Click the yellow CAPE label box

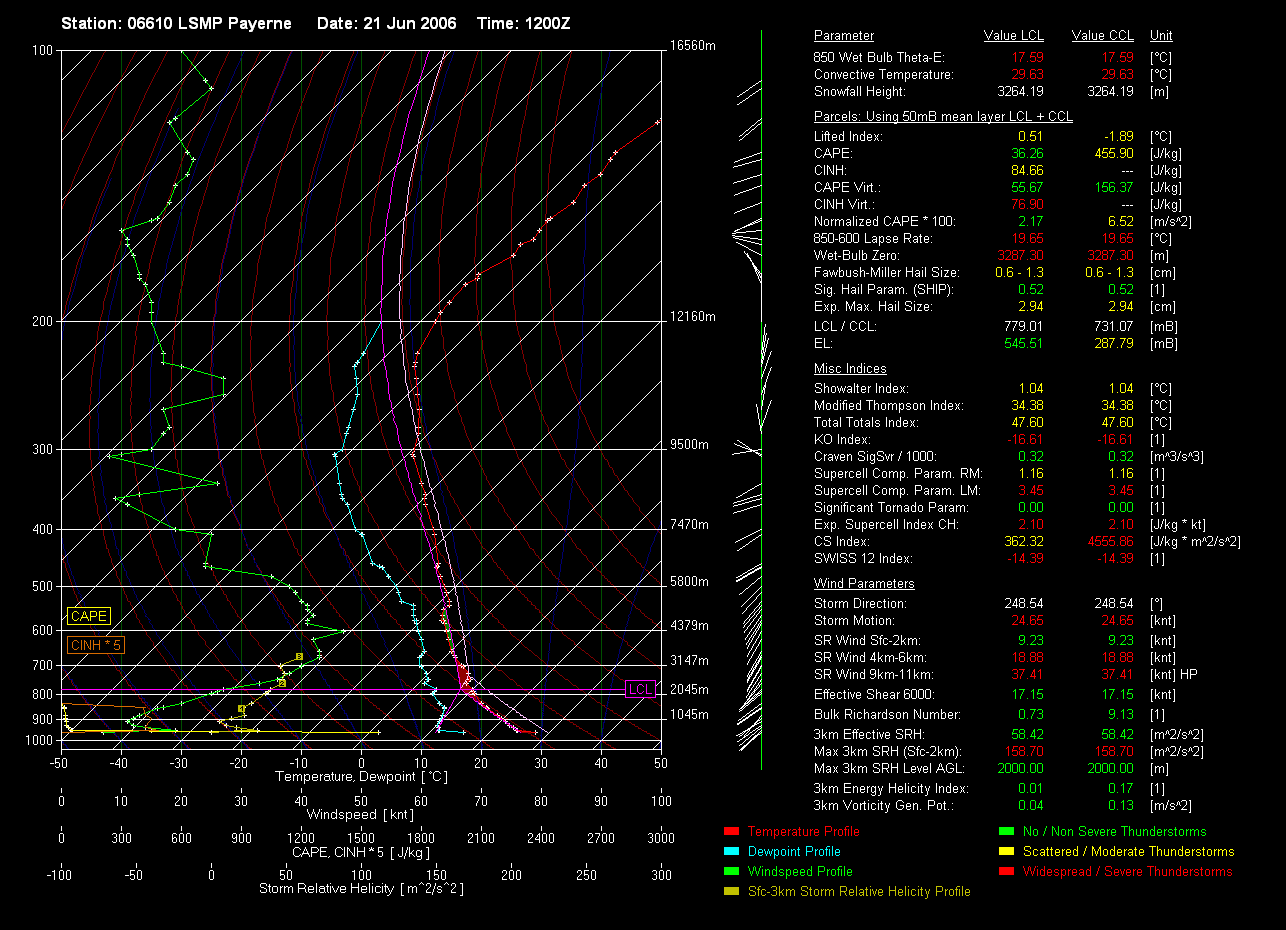tap(88, 616)
